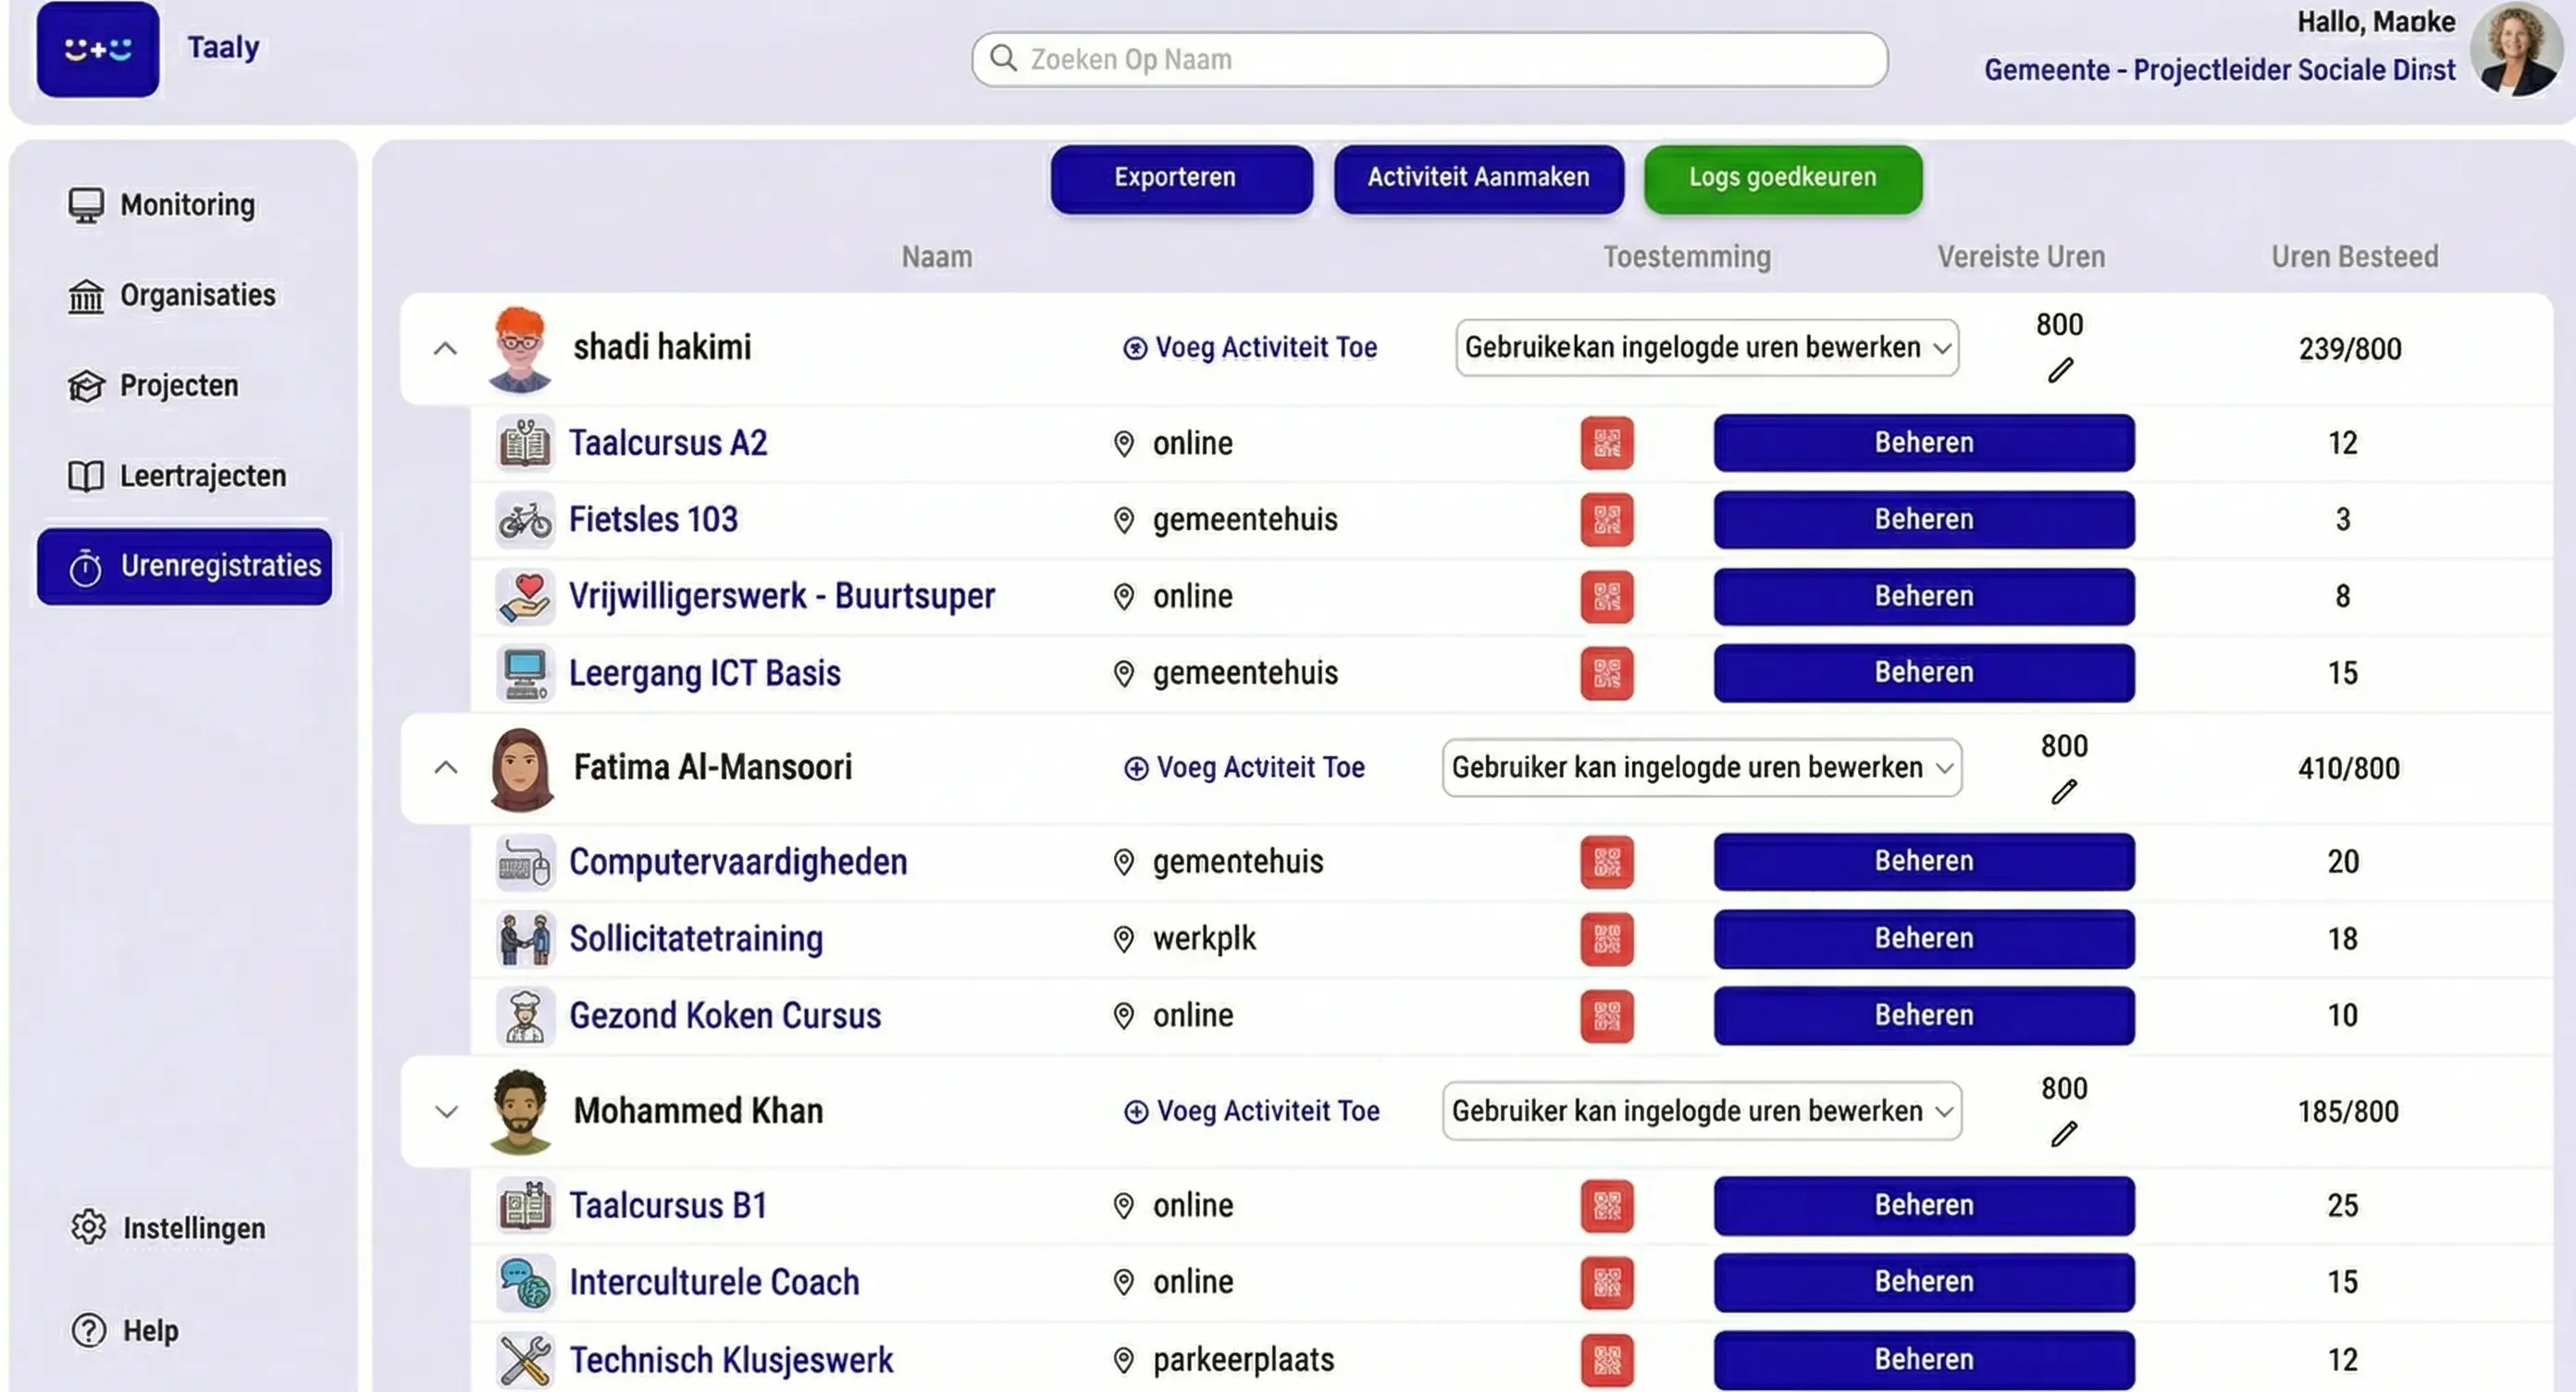Navigate to Leertrajecten
2576x1392 pixels.
tap(176, 476)
